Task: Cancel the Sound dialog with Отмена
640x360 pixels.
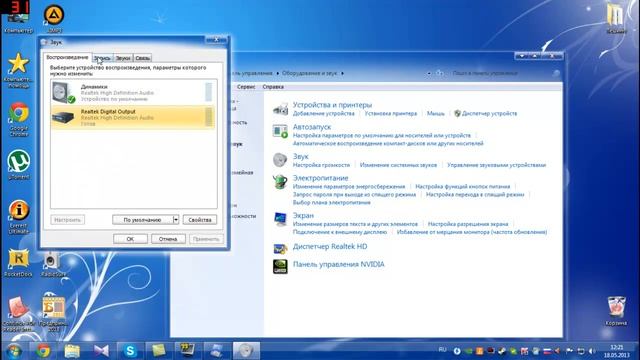Action: [168, 239]
